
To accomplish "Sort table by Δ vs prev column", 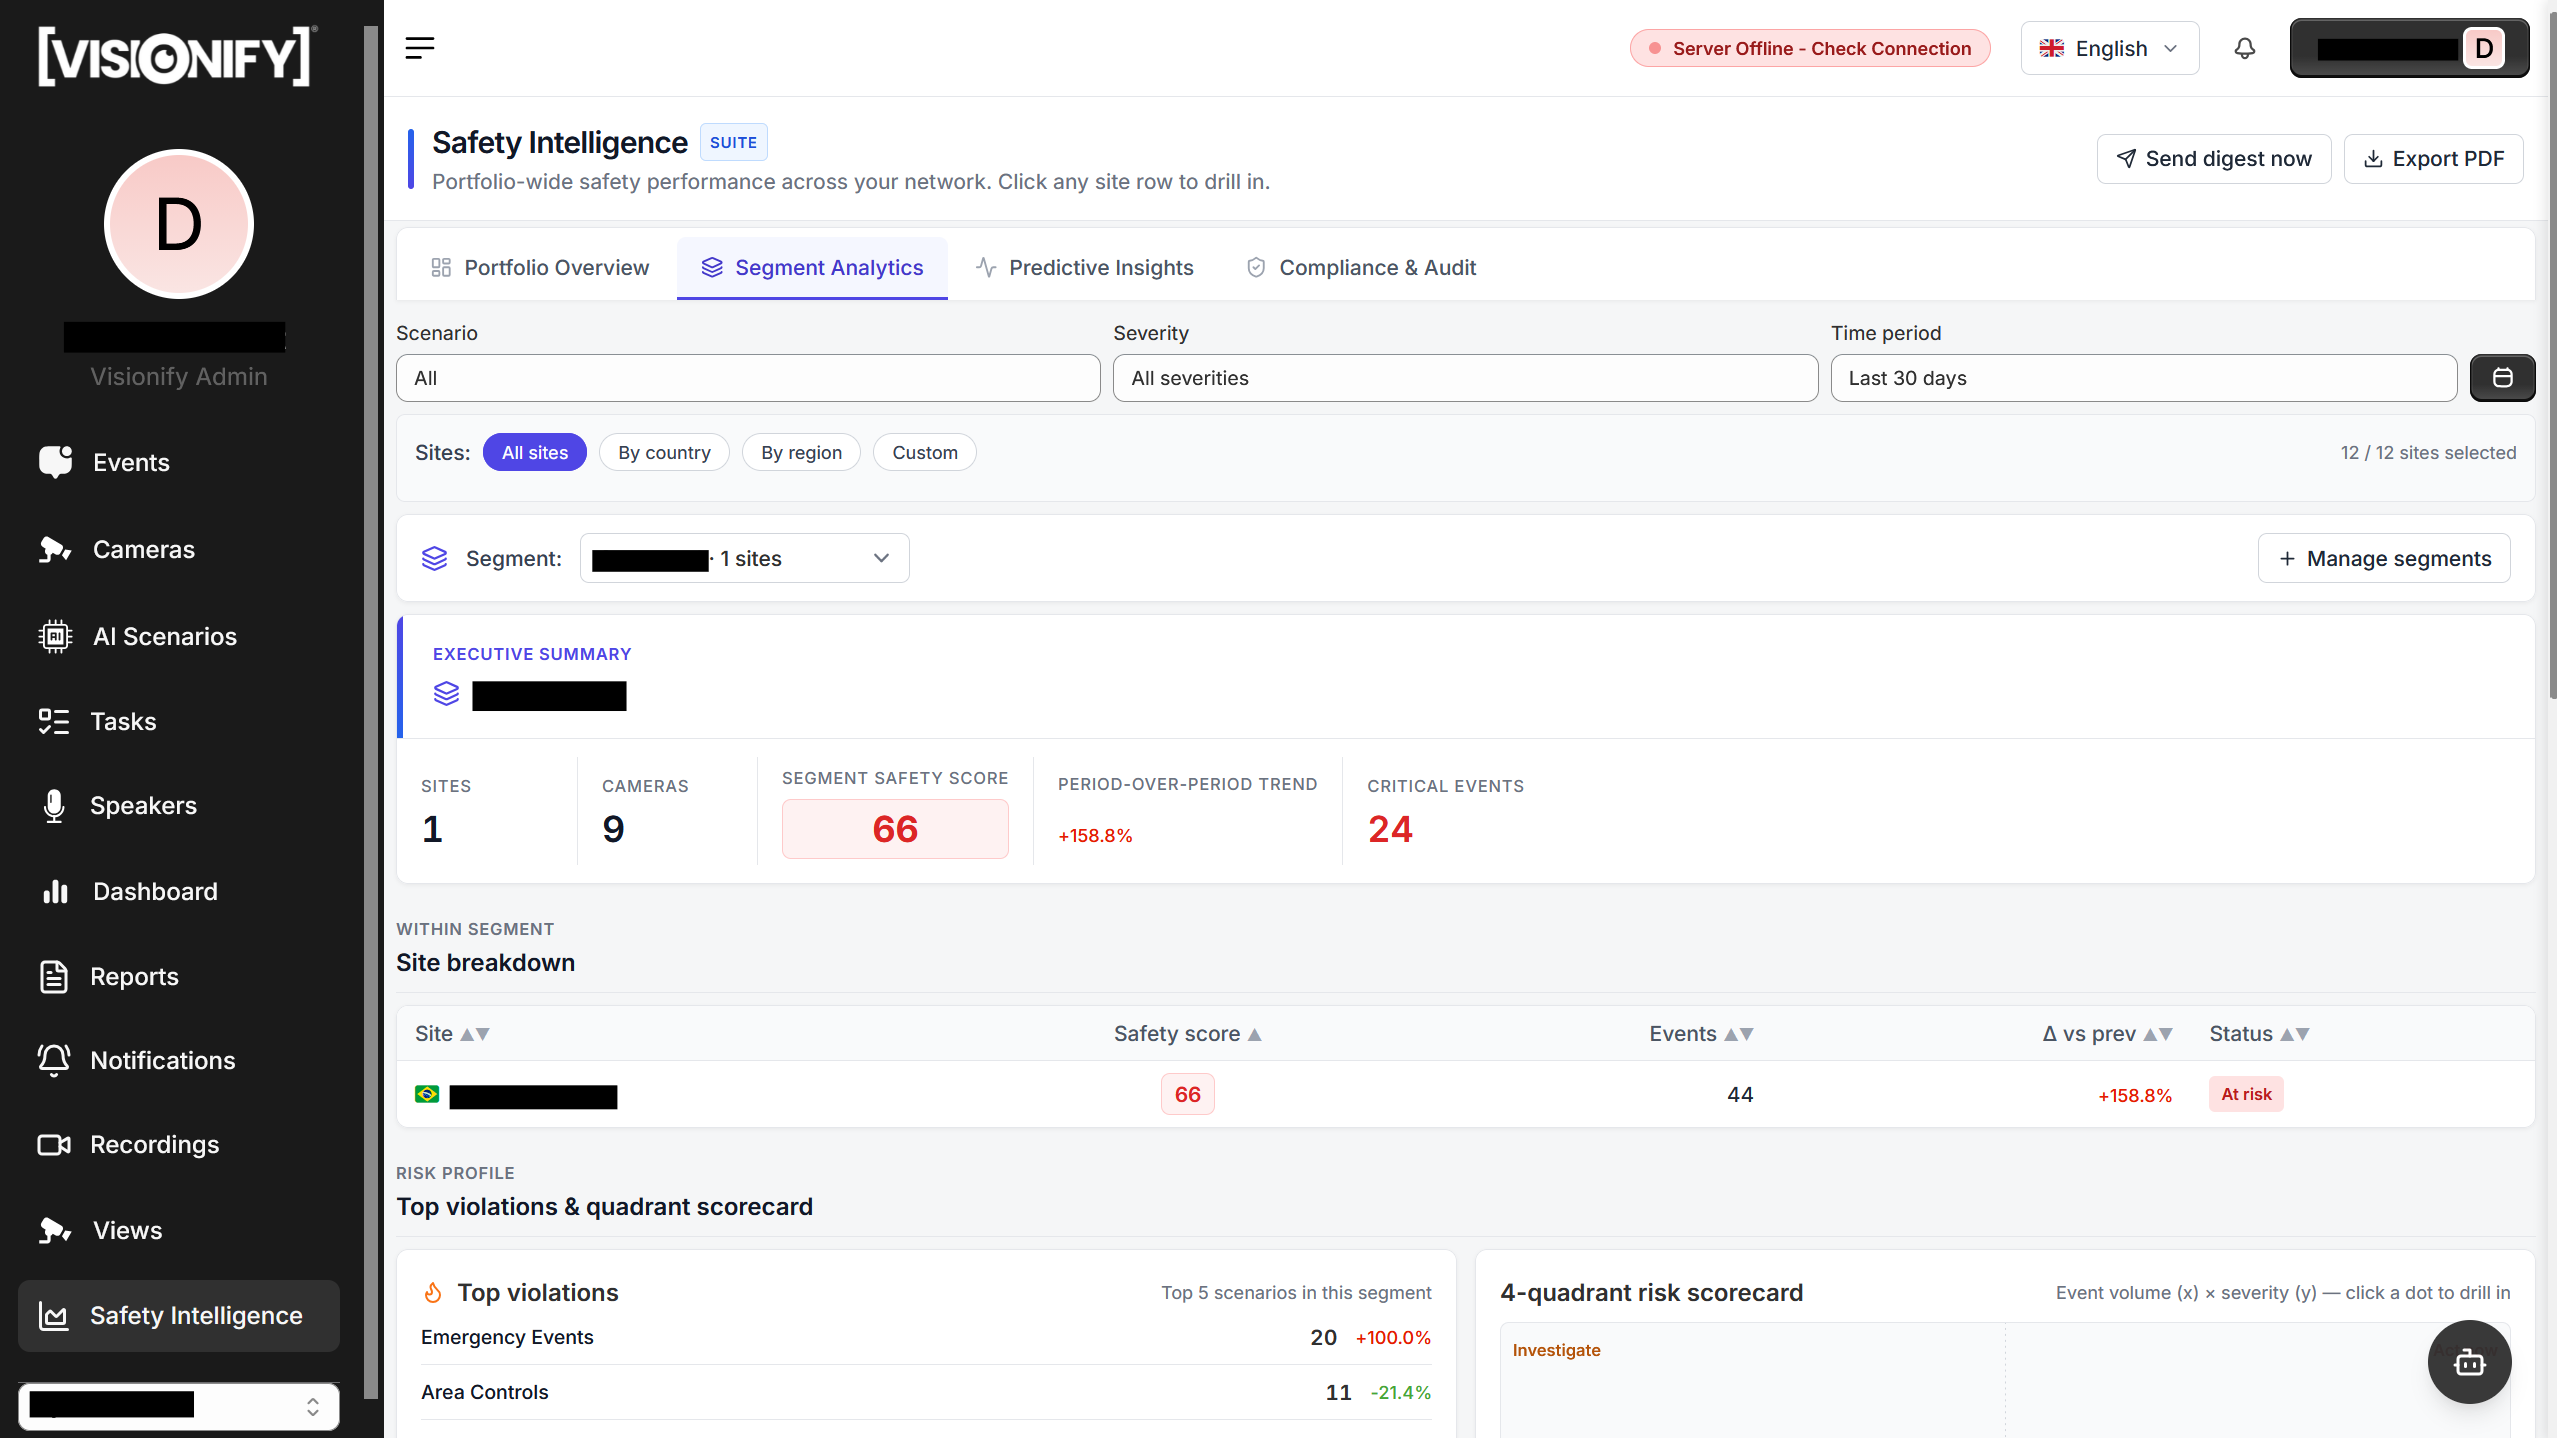I will pyautogui.click(x=2107, y=1034).
